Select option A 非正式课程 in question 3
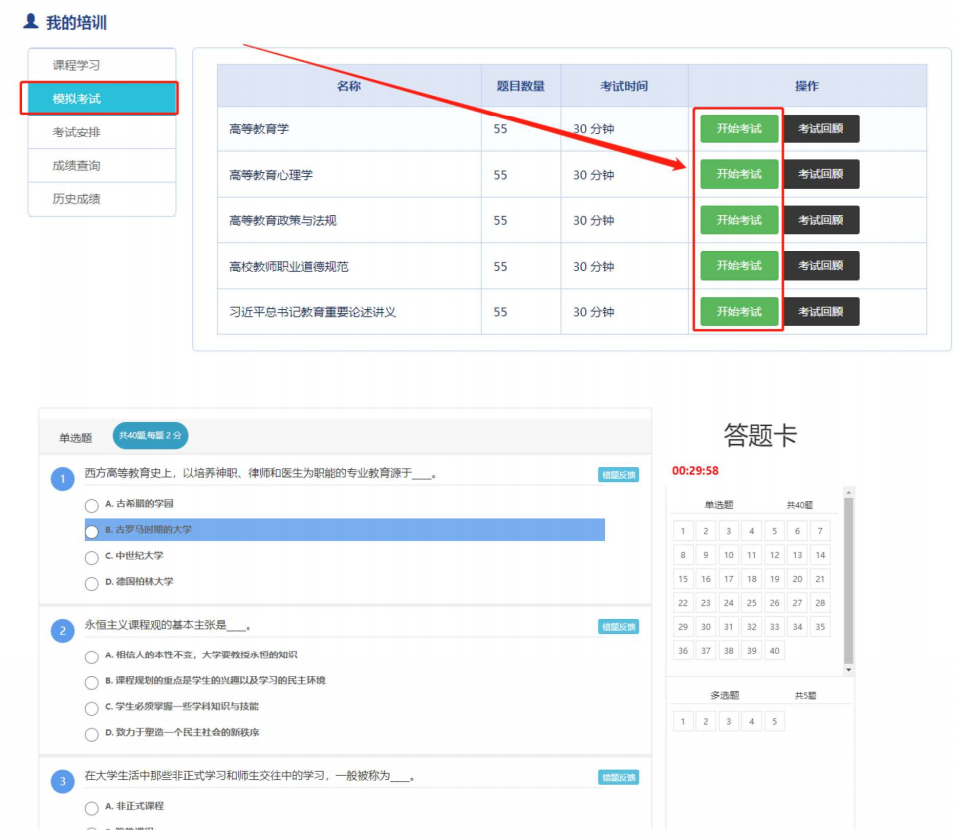 [92, 807]
